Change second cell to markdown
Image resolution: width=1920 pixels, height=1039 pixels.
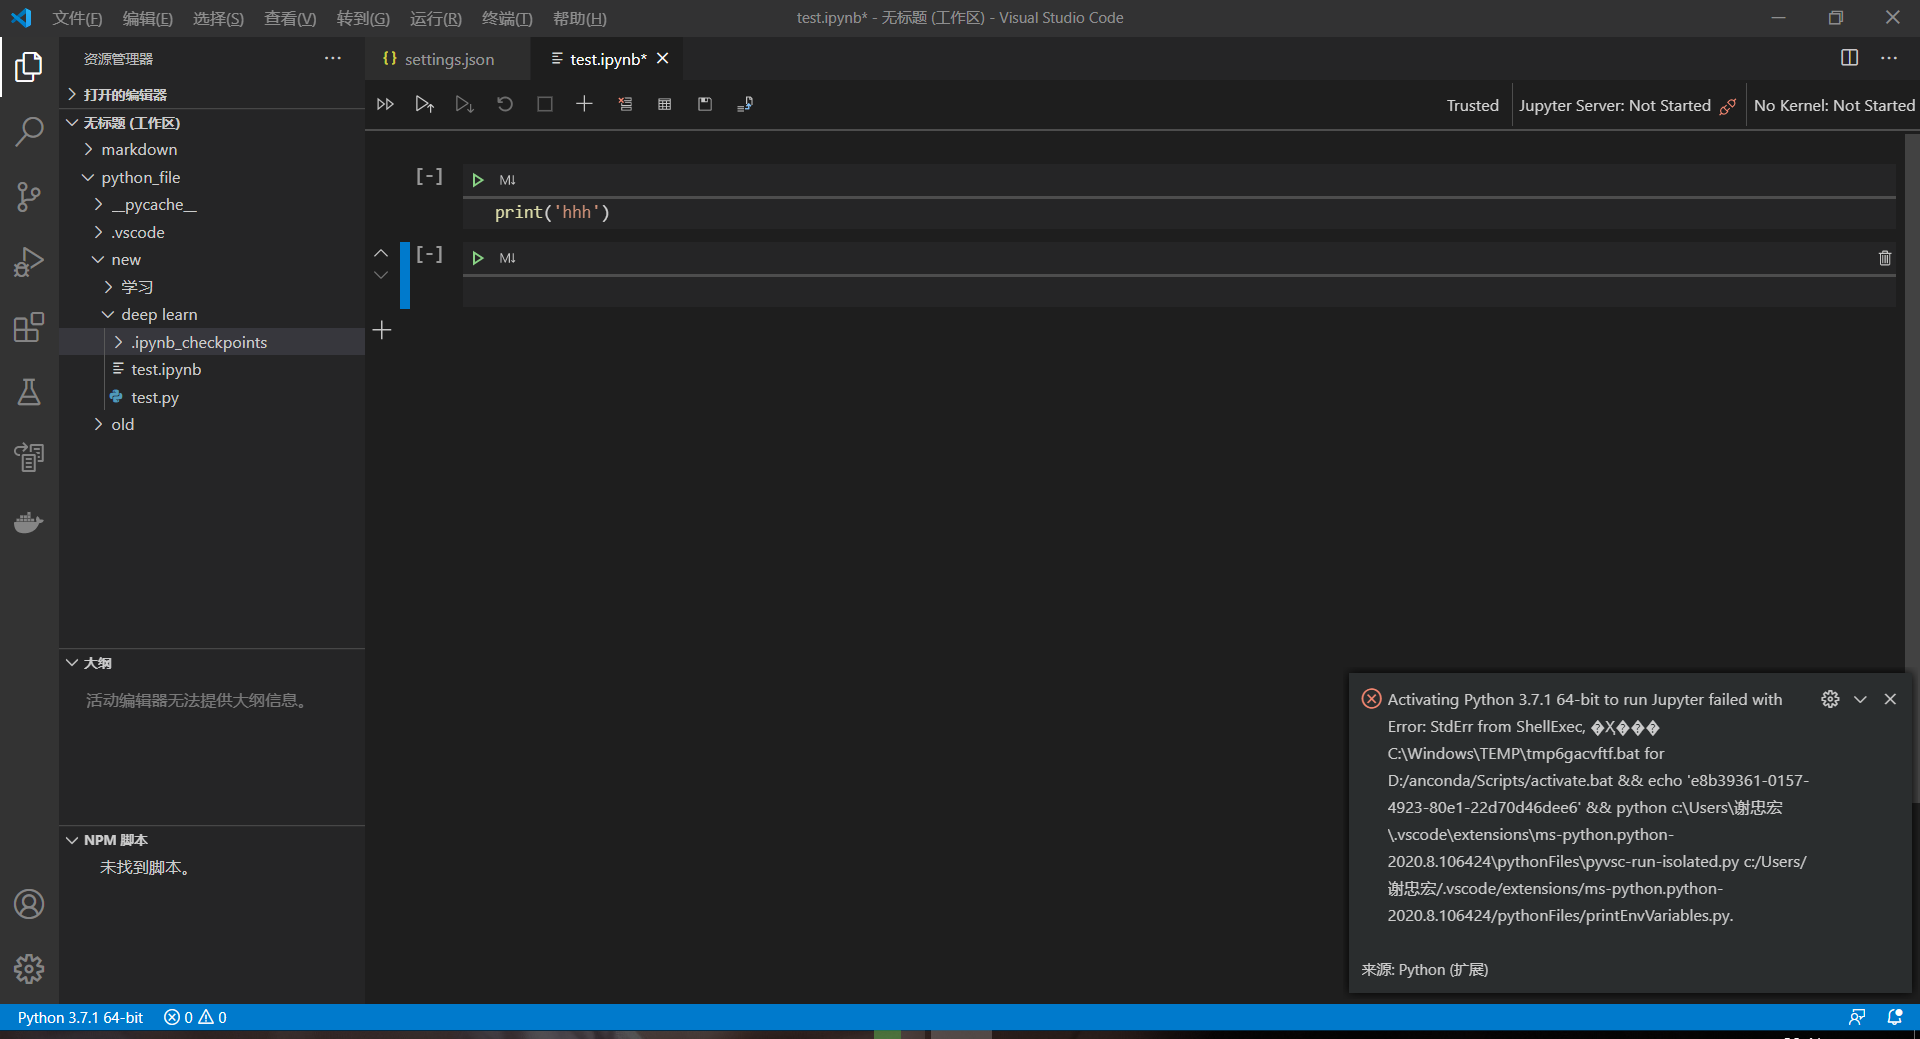point(507,258)
